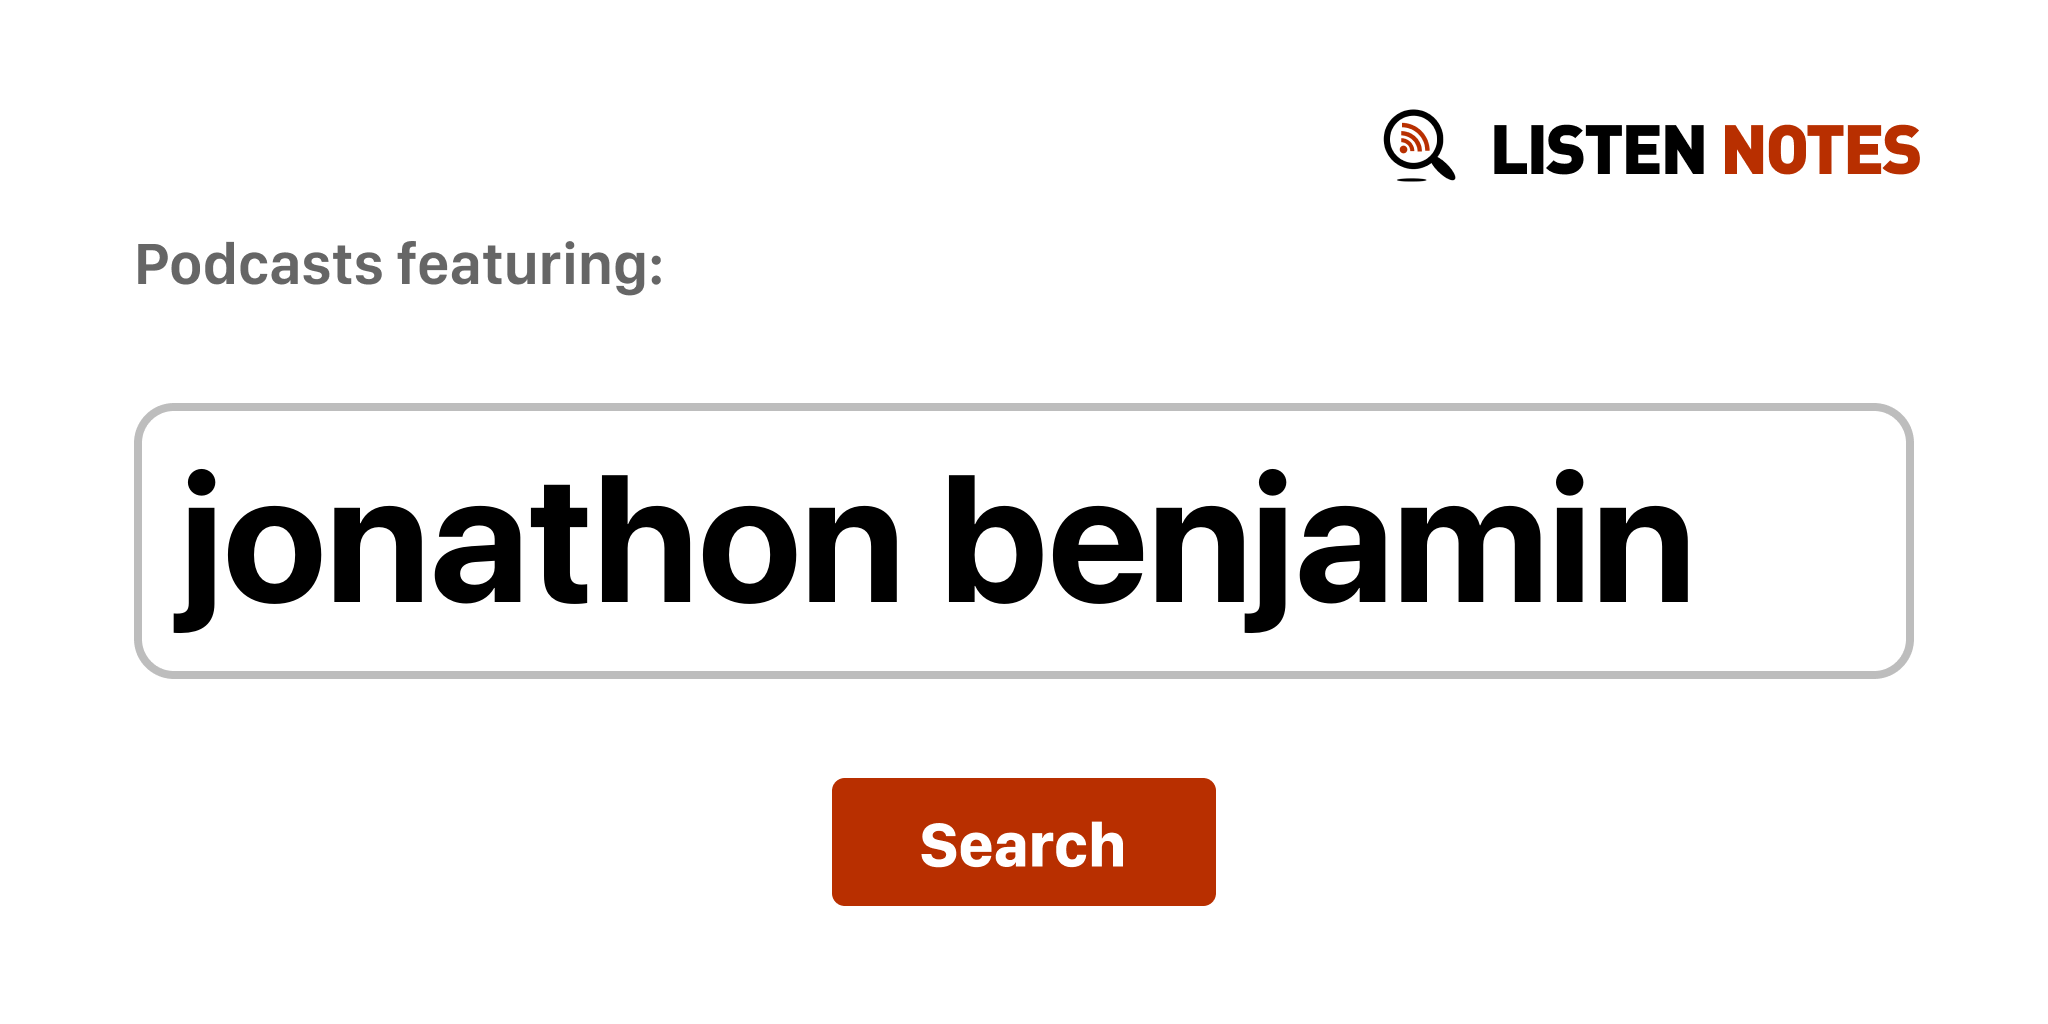Click the word jonathon in the search box
2048x1024 pixels.
coord(540,541)
